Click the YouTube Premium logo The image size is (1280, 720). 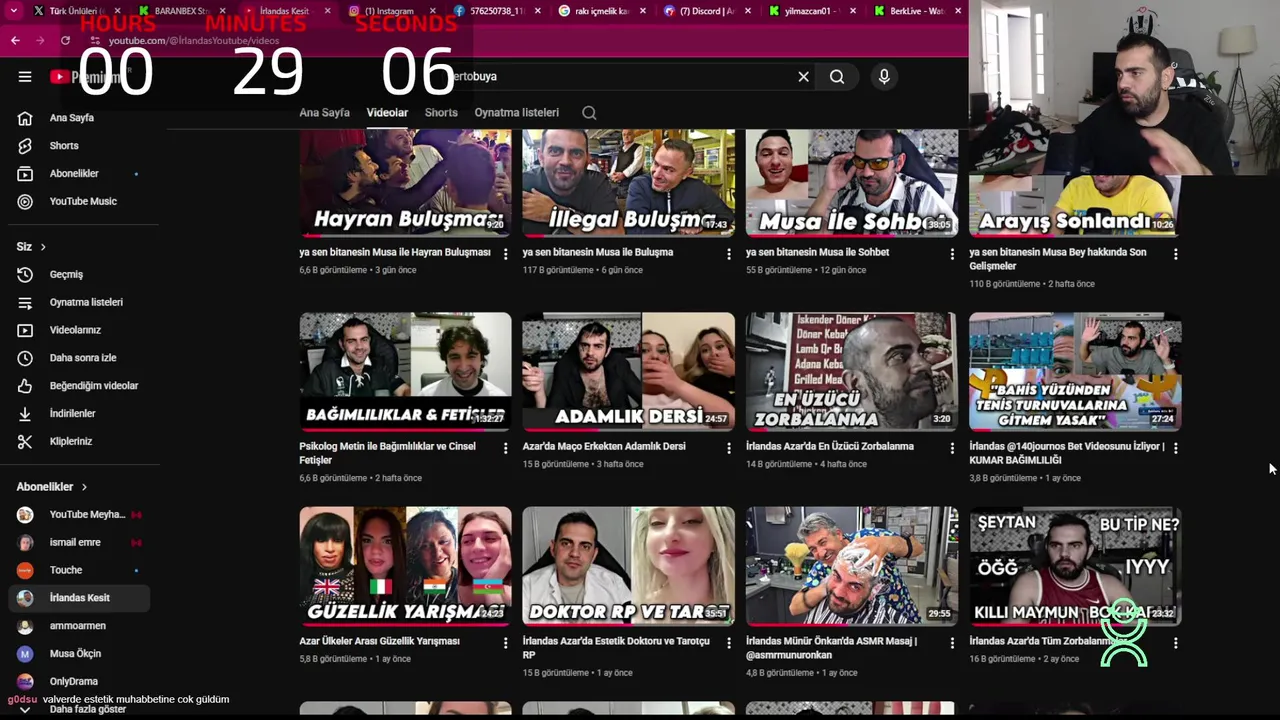click(x=85, y=77)
